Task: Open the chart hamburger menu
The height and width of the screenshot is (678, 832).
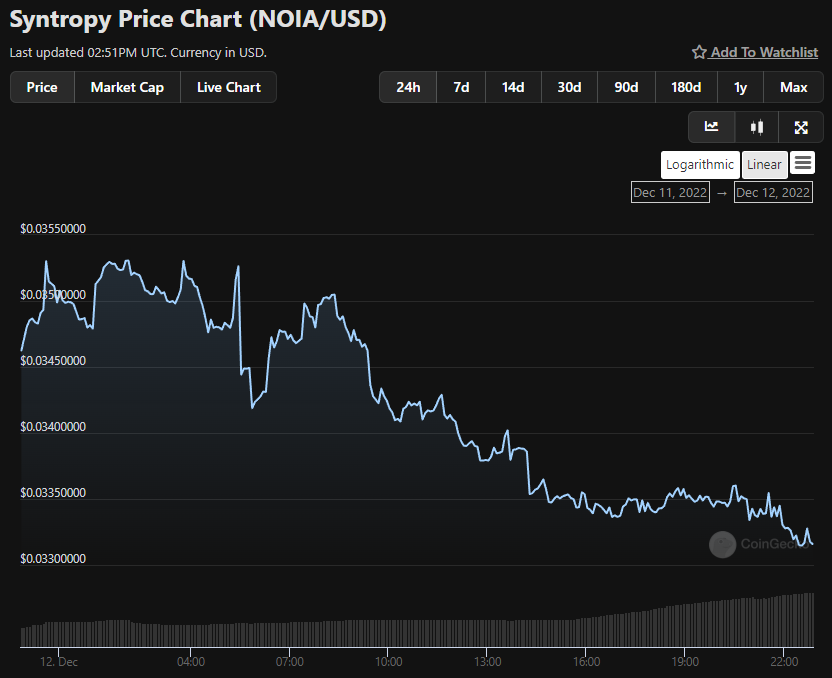Action: coord(802,163)
